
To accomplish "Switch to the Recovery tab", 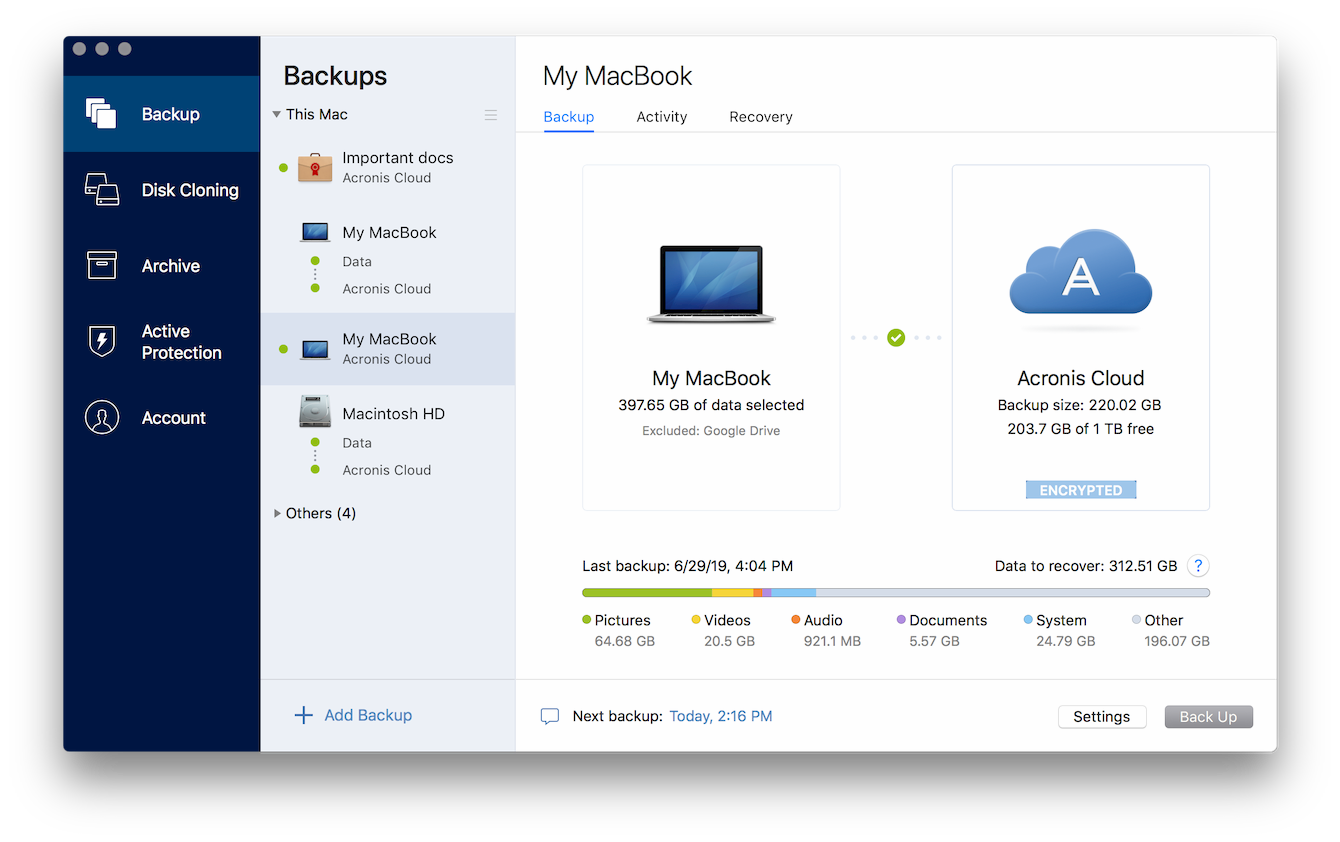I will pyautogui.click(x=760, y=117).
